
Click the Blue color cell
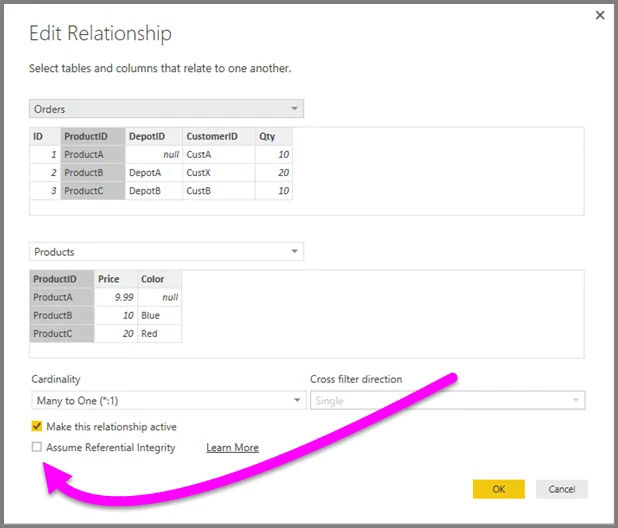[x=160, y=315]
